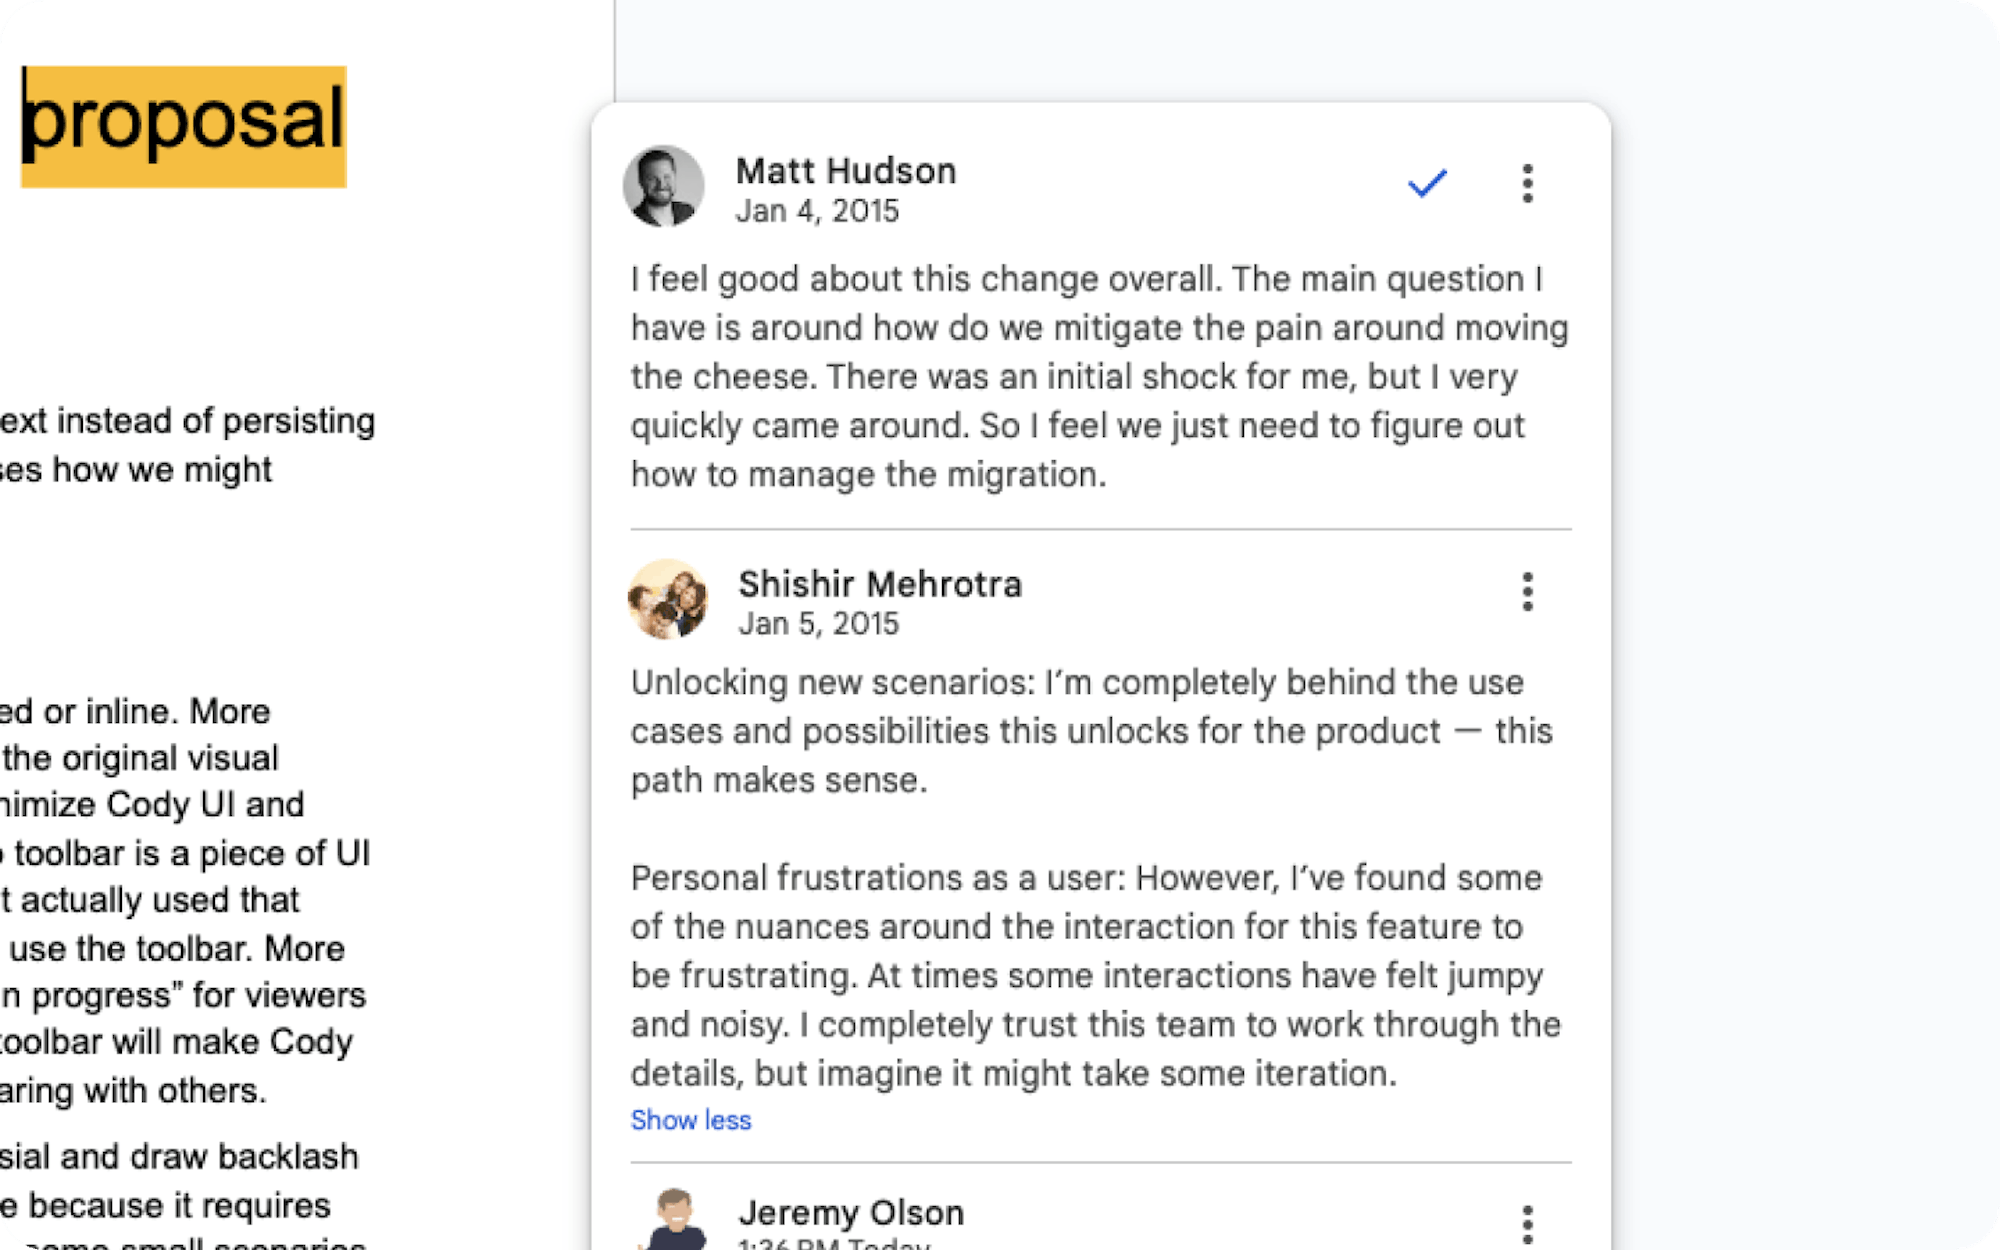Open more options on Jeremy Olson's comment

click(1527, 1224)
